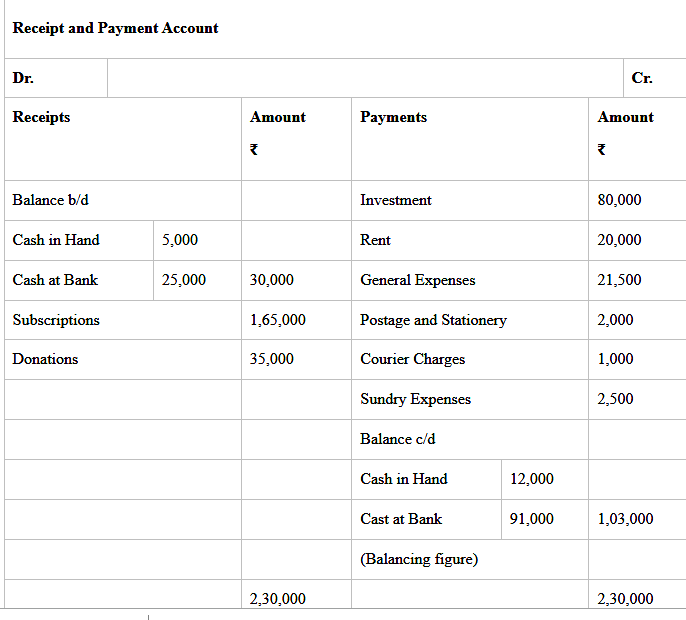The image size is (686, 620).
Task: Select the "Courier Charges" cell
Action: point(412,359)
